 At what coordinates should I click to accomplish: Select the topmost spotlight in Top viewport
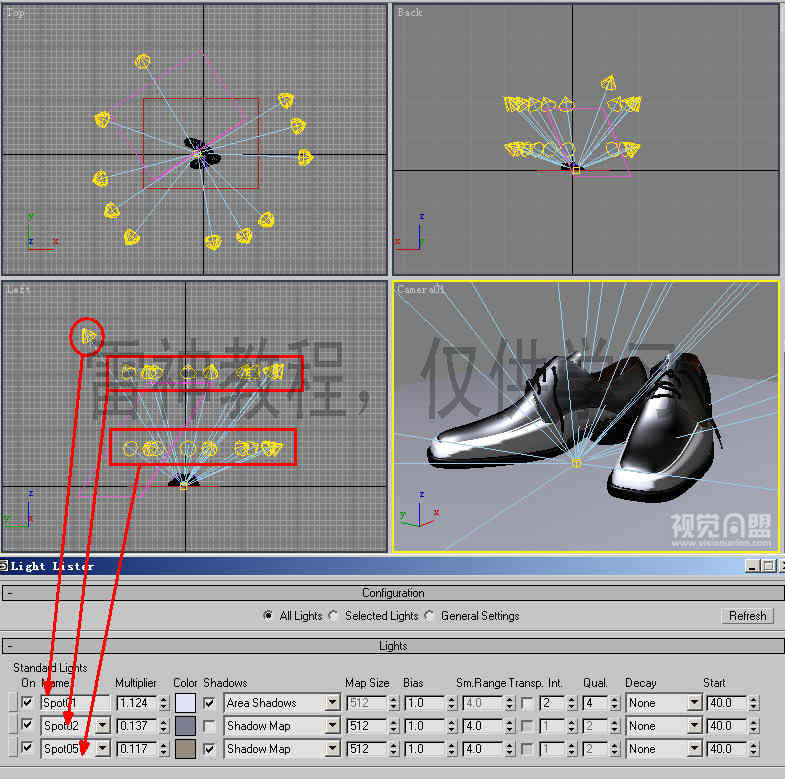coord(144,62)
